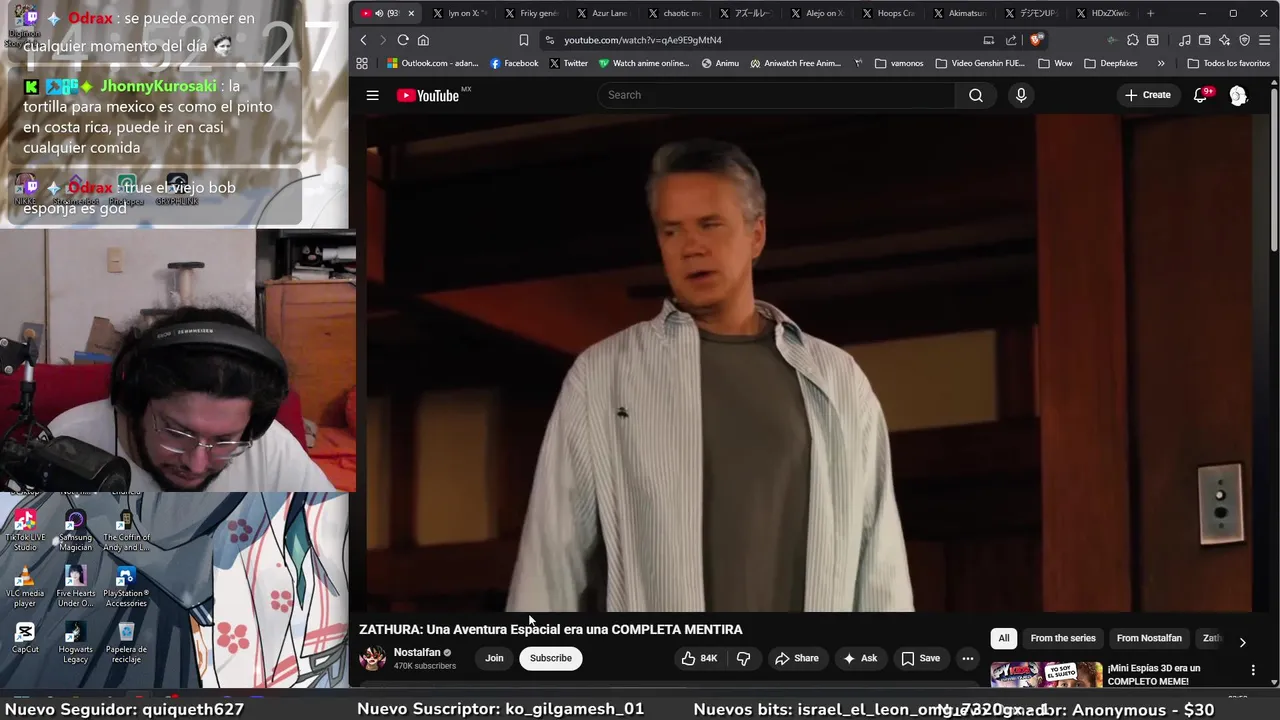The width and height of the screenshot is (1280, 720).
Task: Open the Mini Espias 3D video thumbnail
Action: point(1046,675)
